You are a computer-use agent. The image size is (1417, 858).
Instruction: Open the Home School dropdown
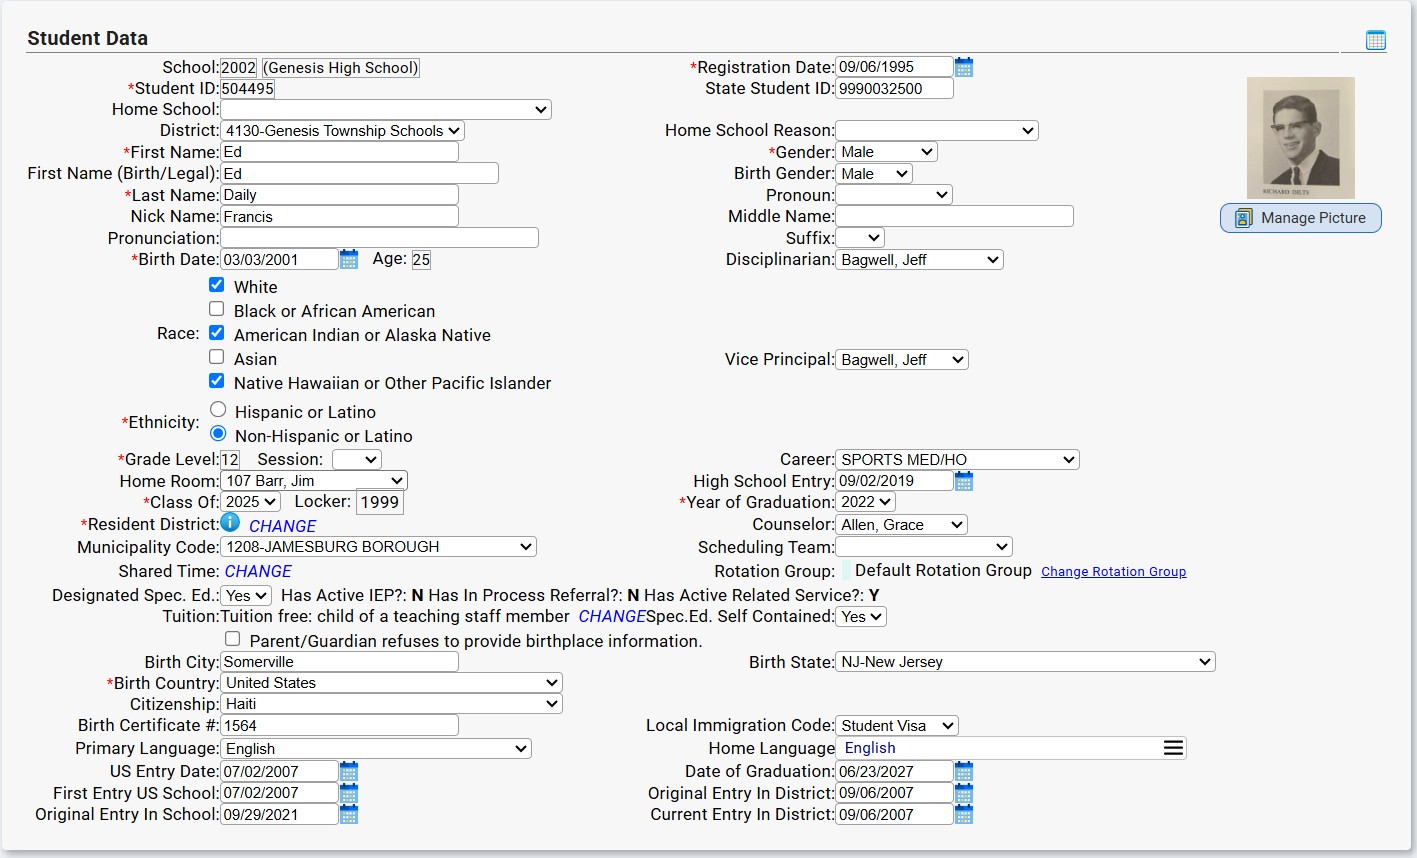click(x=386, y=110)
